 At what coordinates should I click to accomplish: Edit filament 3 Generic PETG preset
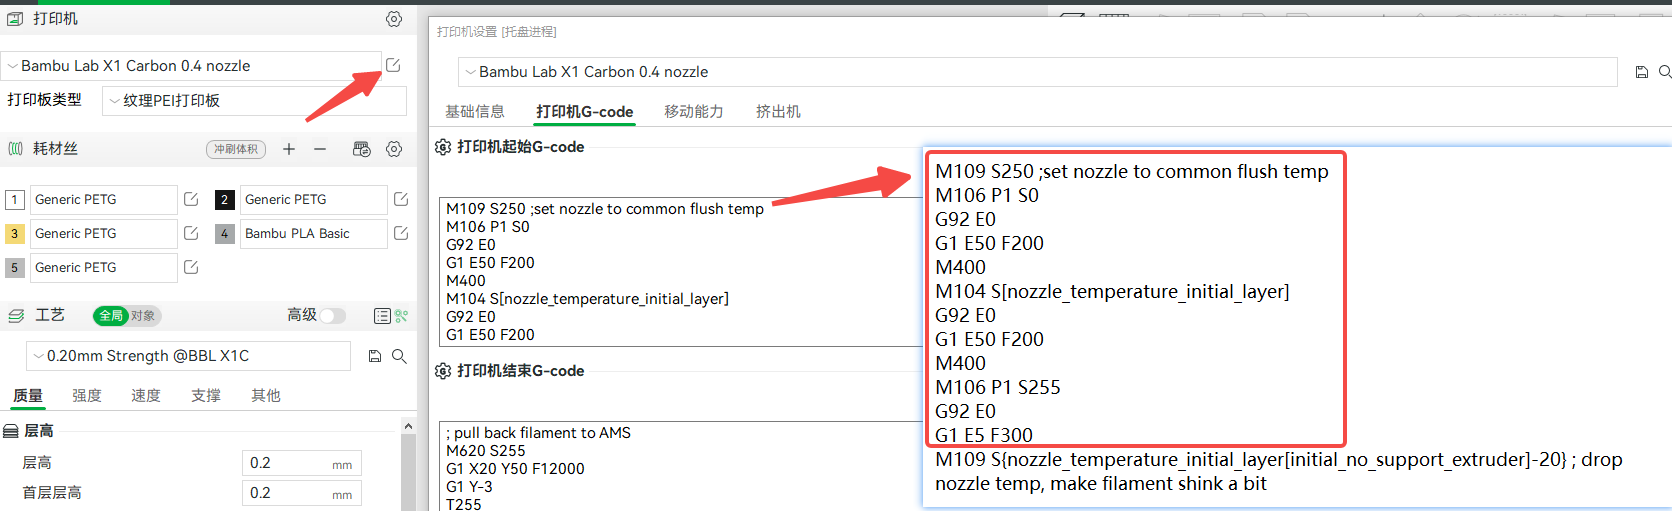pyautogui.click(x=191, y=233)
